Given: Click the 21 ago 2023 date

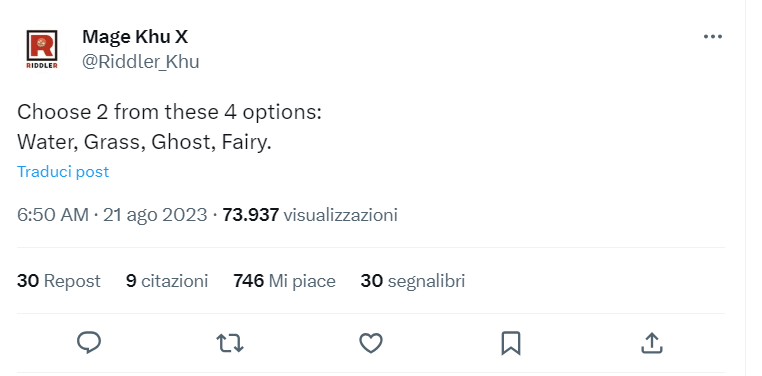Looking at the screenshot, I should point(155,215).
